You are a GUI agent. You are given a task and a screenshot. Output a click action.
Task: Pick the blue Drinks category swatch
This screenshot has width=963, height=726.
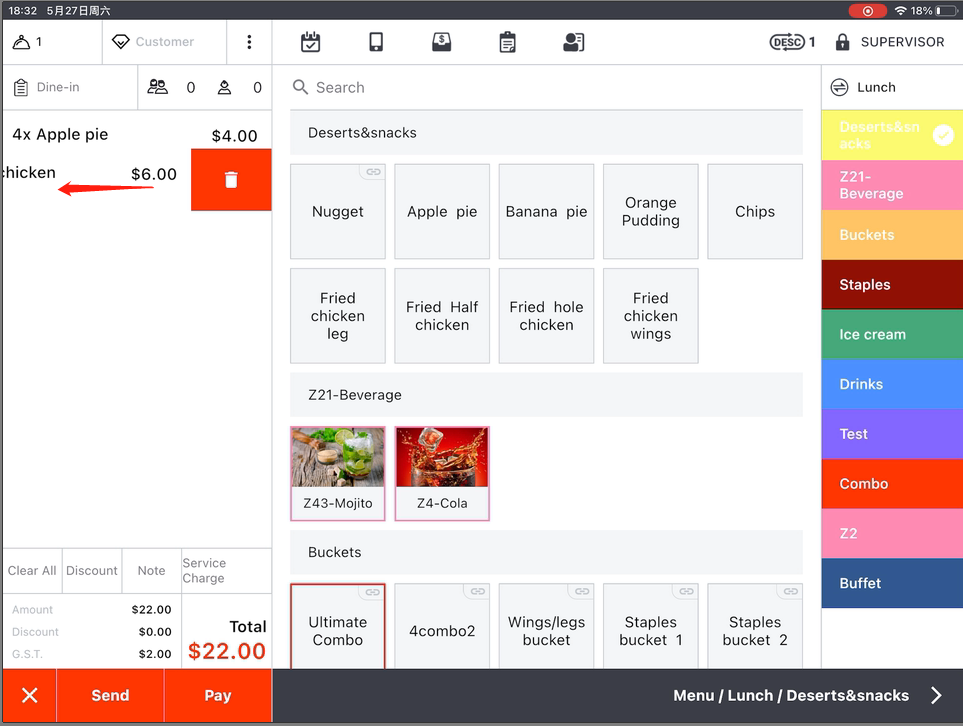[891, 384]
